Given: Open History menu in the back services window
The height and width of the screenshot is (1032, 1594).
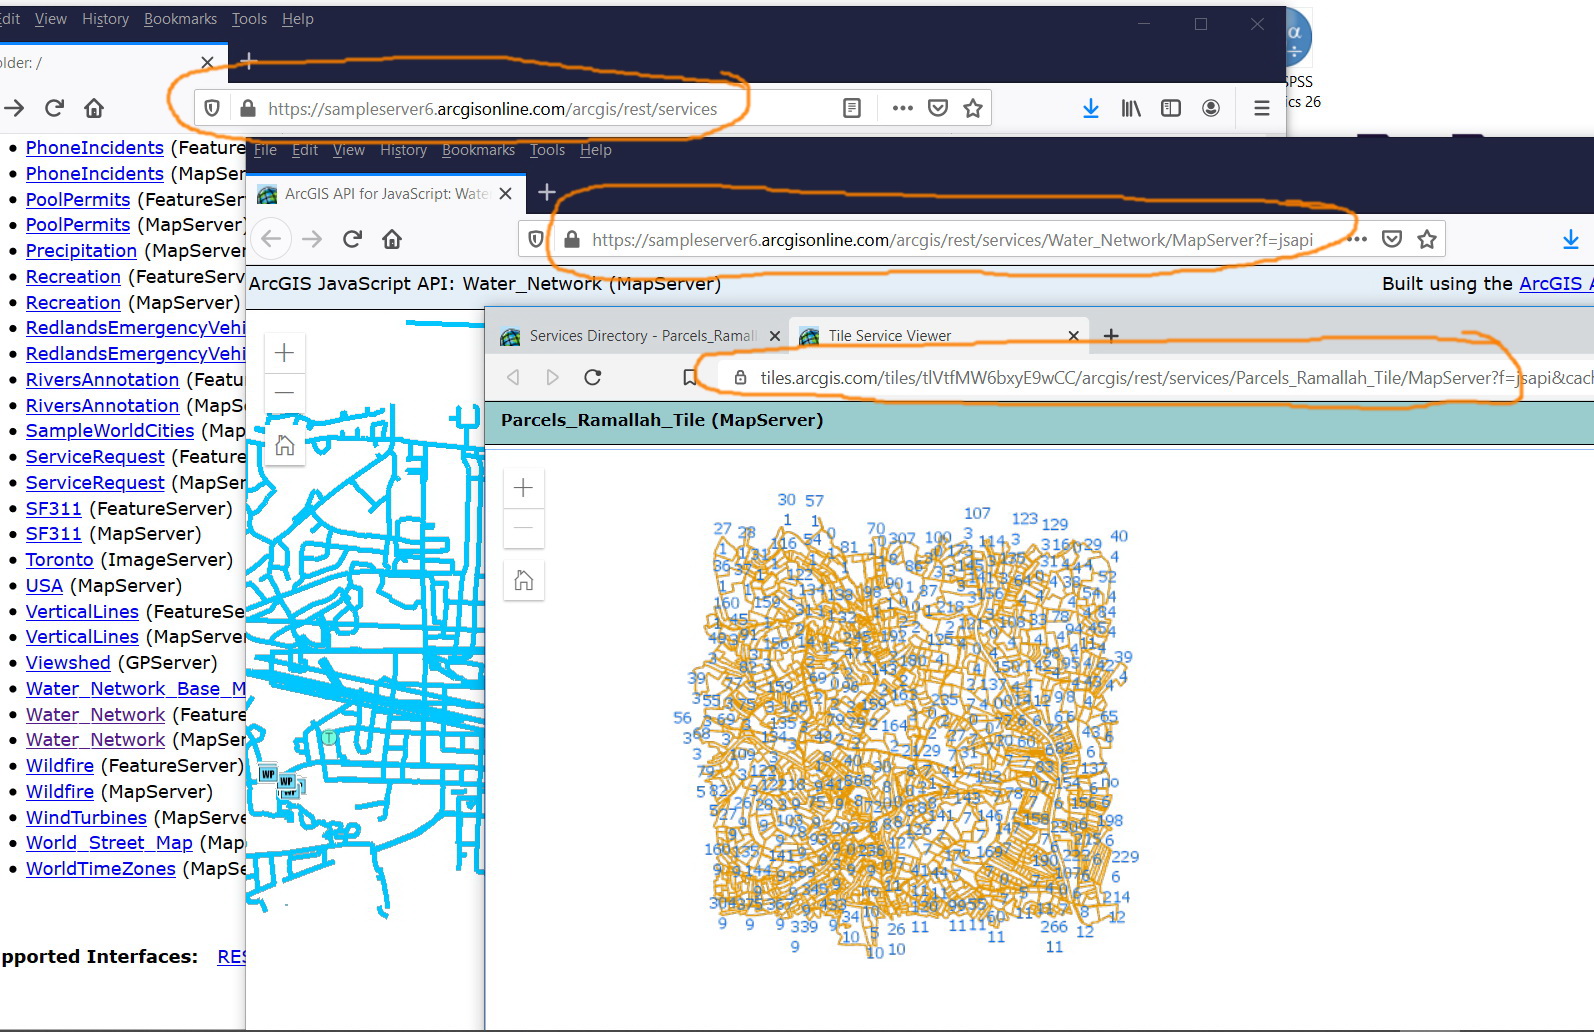Looking at the screenshot, I should pos(105,19).
